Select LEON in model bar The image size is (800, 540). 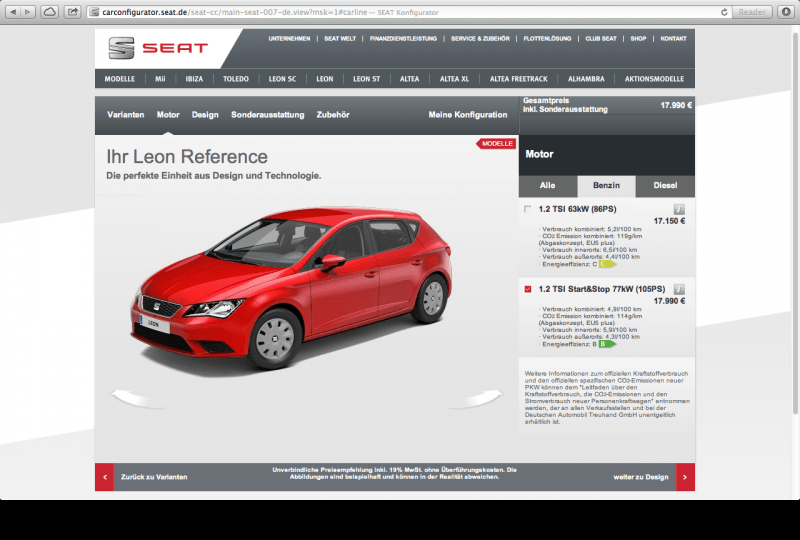click(x=324, y=79)
